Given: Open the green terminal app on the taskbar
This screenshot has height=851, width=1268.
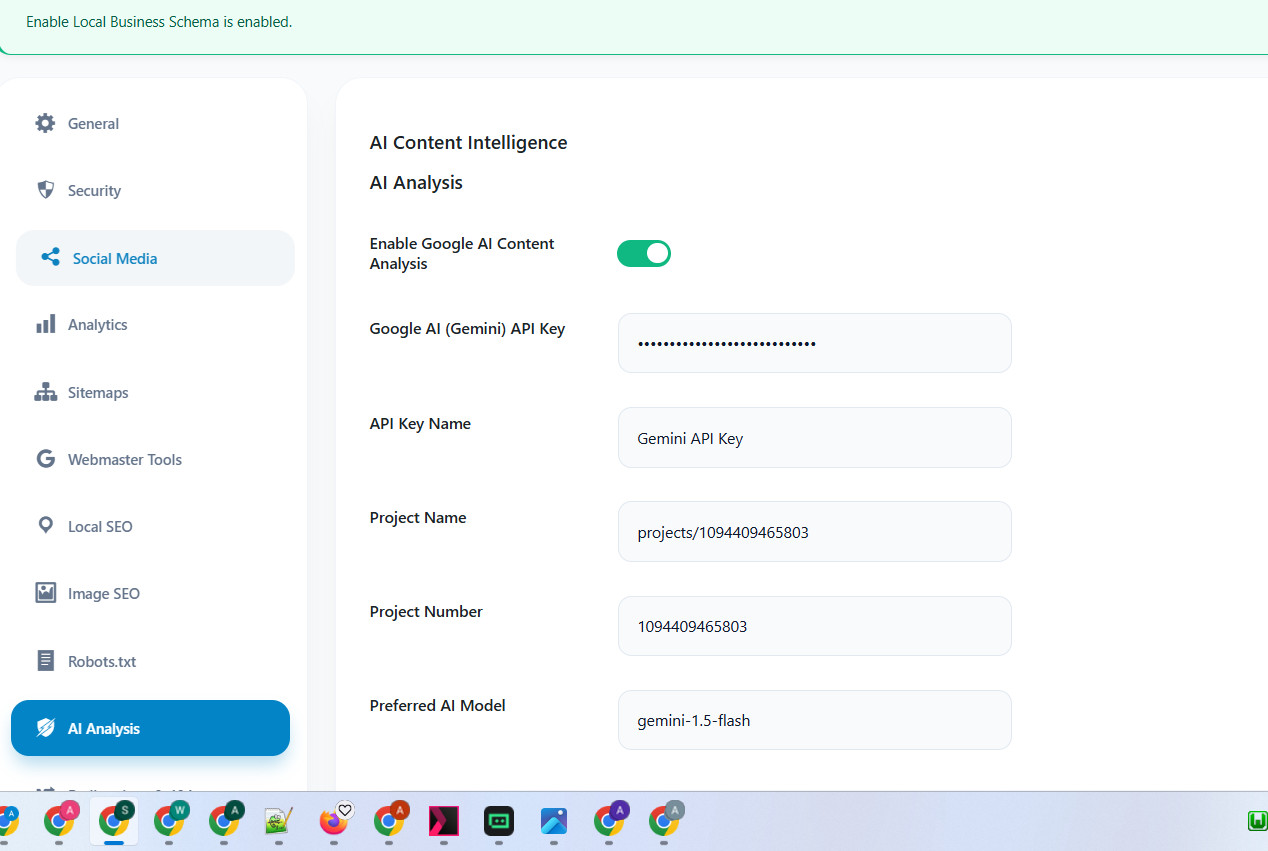Looking at the screenshot, I should 499,822.
